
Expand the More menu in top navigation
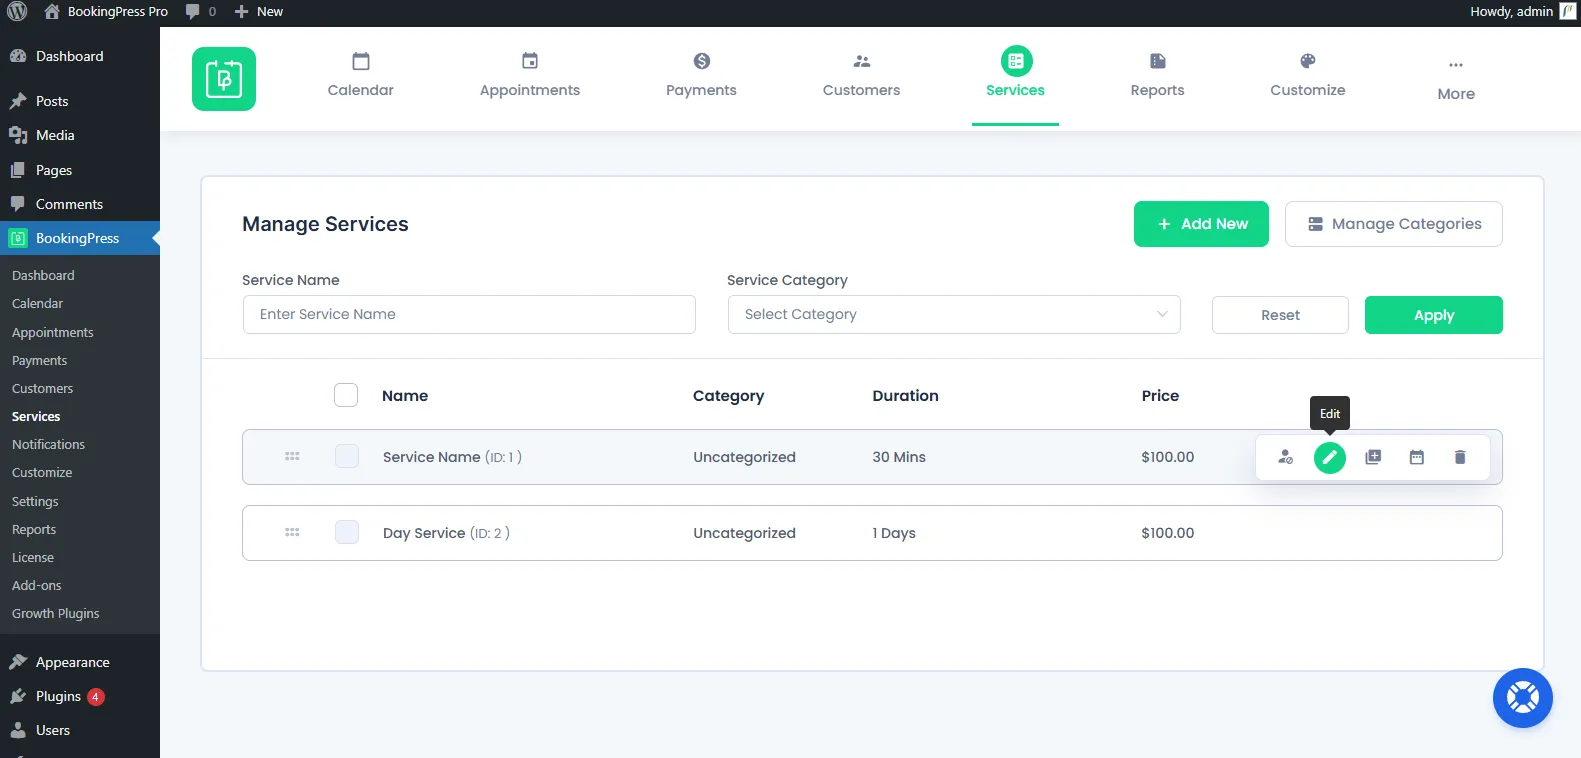(1456, 79)
